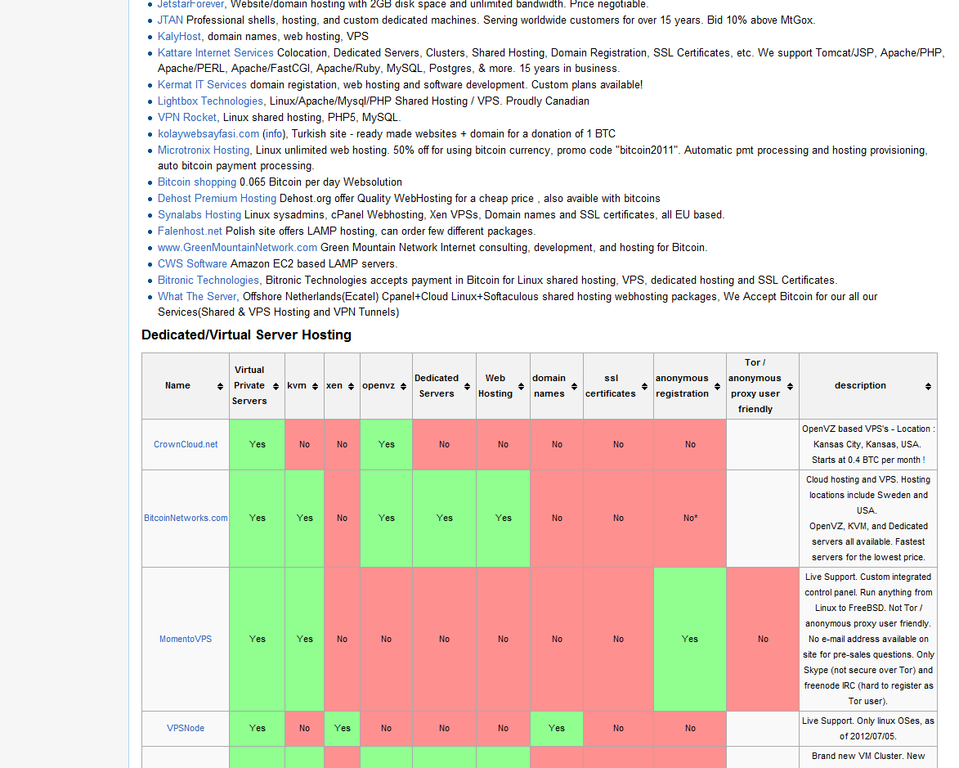Click the description column header text
Viewport: 959px width, 768px height.
pos(860,386)
